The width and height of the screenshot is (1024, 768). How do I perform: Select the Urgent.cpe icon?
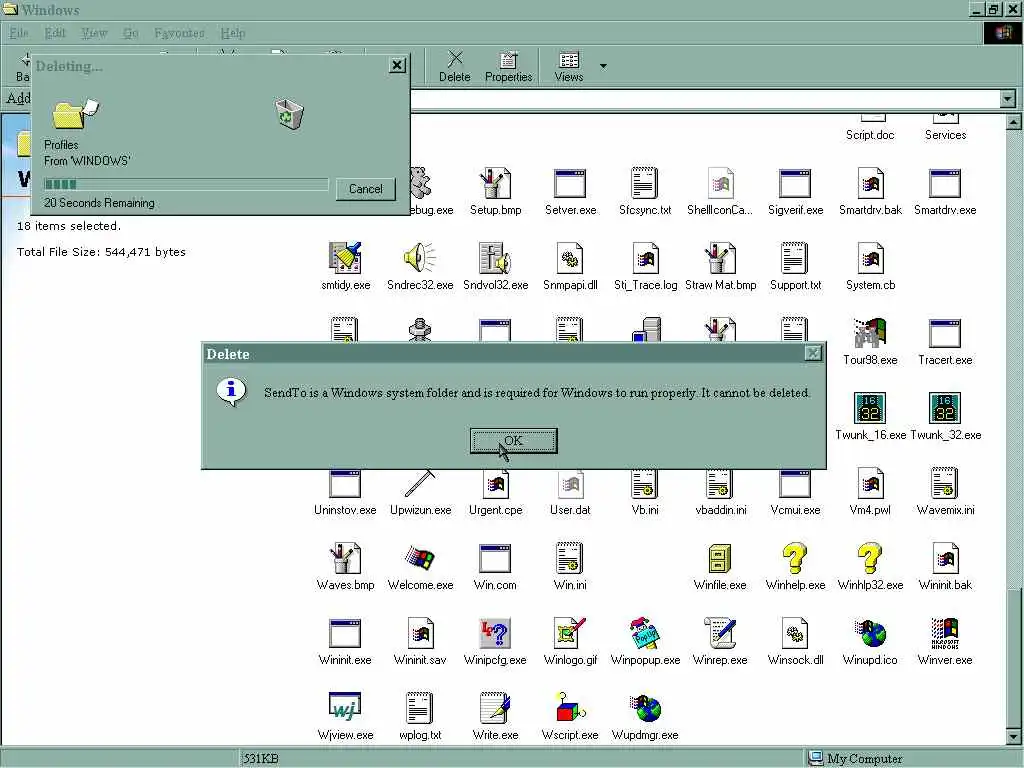(495, 484)
